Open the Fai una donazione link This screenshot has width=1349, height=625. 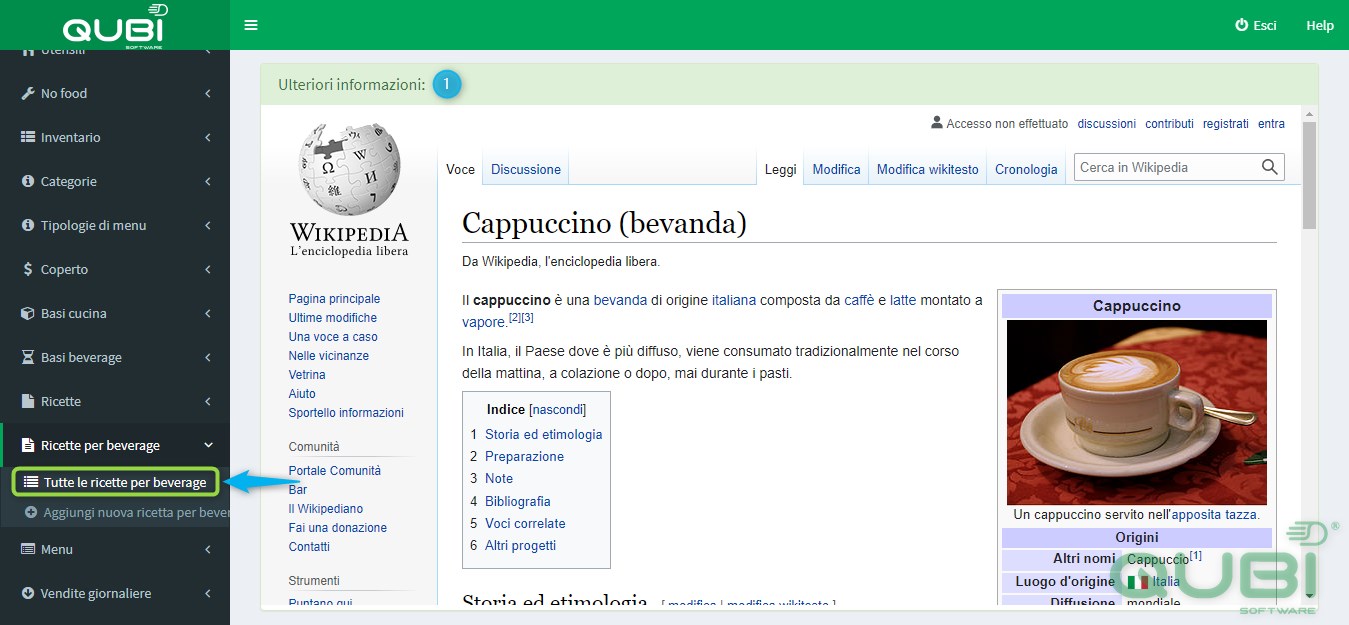338,528
